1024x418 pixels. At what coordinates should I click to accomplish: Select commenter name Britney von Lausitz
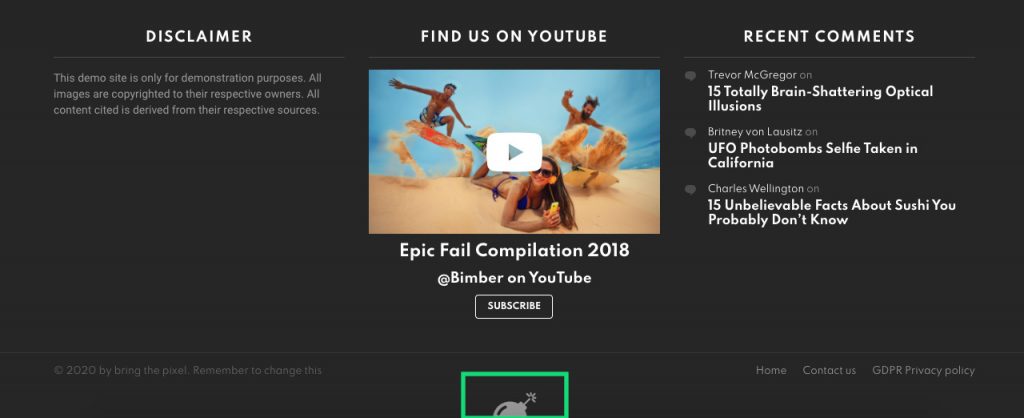coord(755,131)
